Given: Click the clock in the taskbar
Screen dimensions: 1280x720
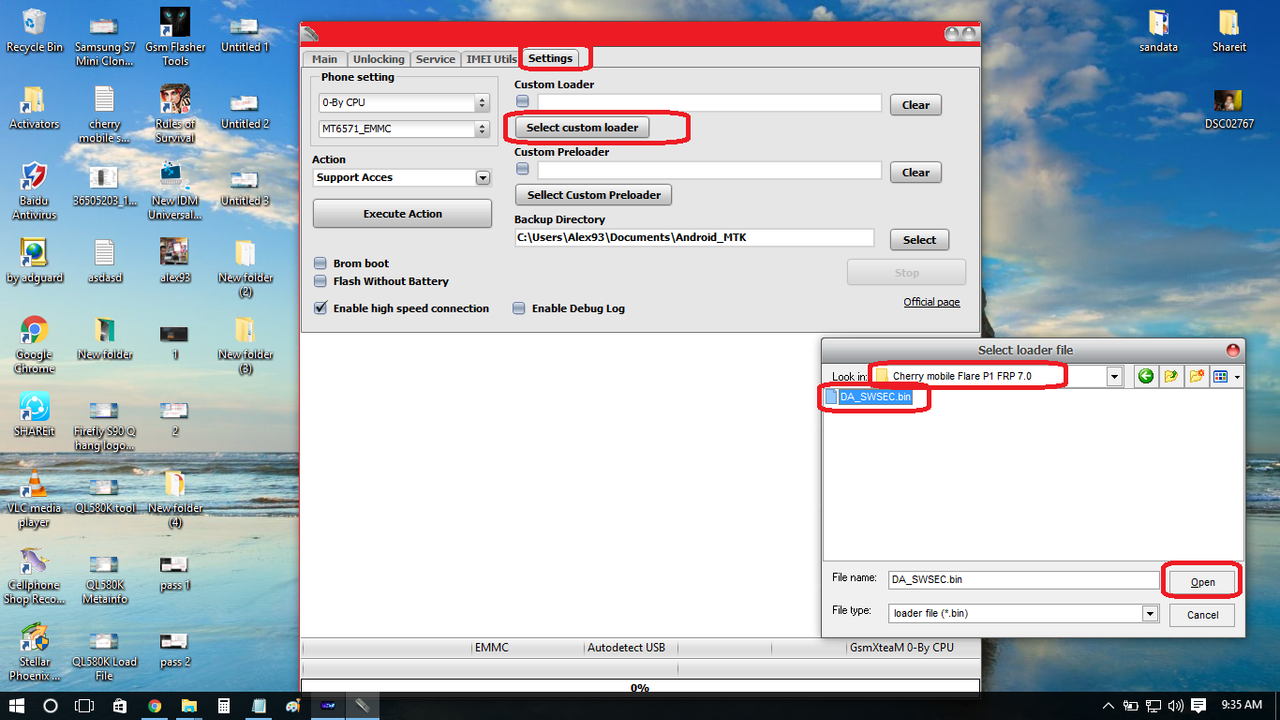Looking at the screenshot, I should [1241, 706].
